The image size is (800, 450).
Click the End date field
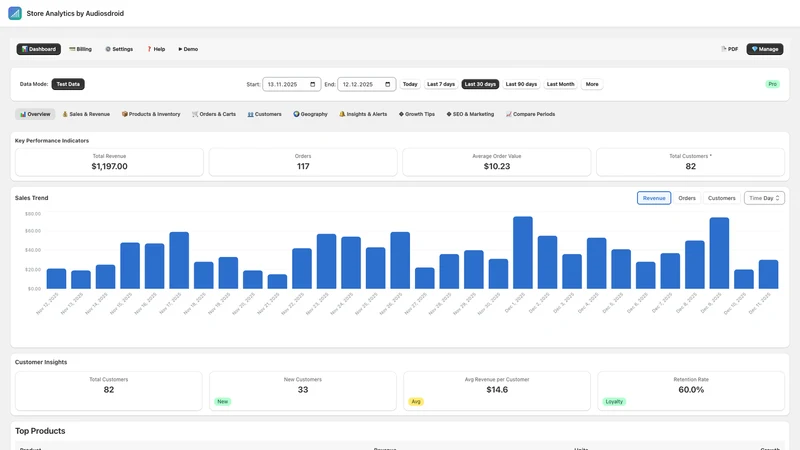366,84
